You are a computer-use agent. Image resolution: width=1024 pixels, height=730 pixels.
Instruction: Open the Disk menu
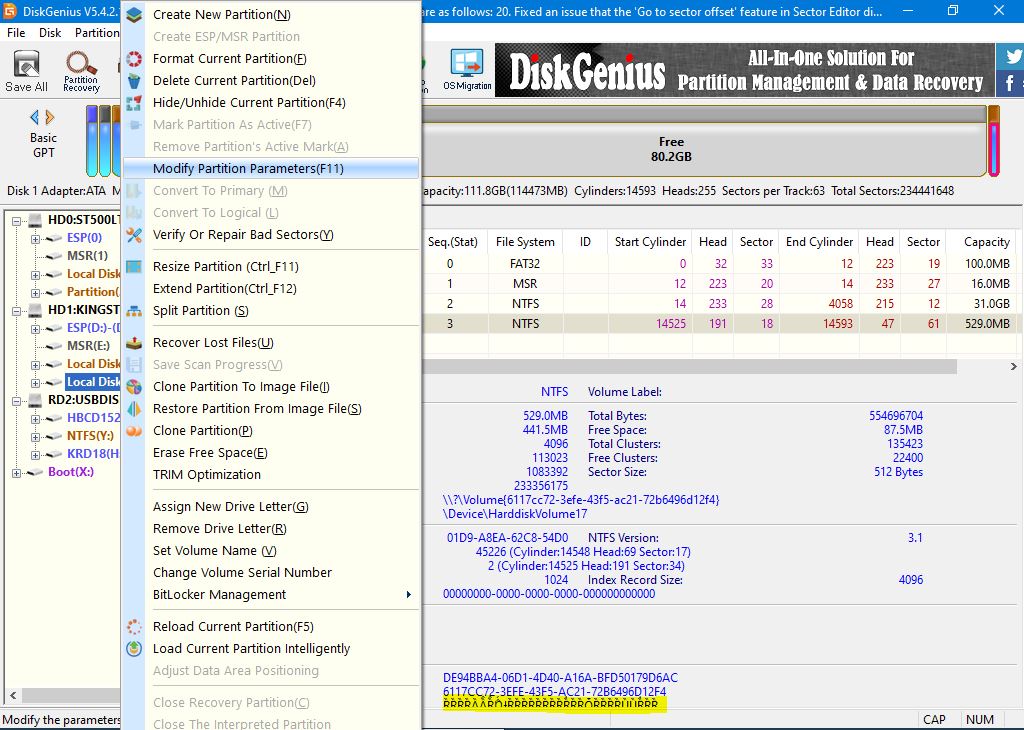50,33
